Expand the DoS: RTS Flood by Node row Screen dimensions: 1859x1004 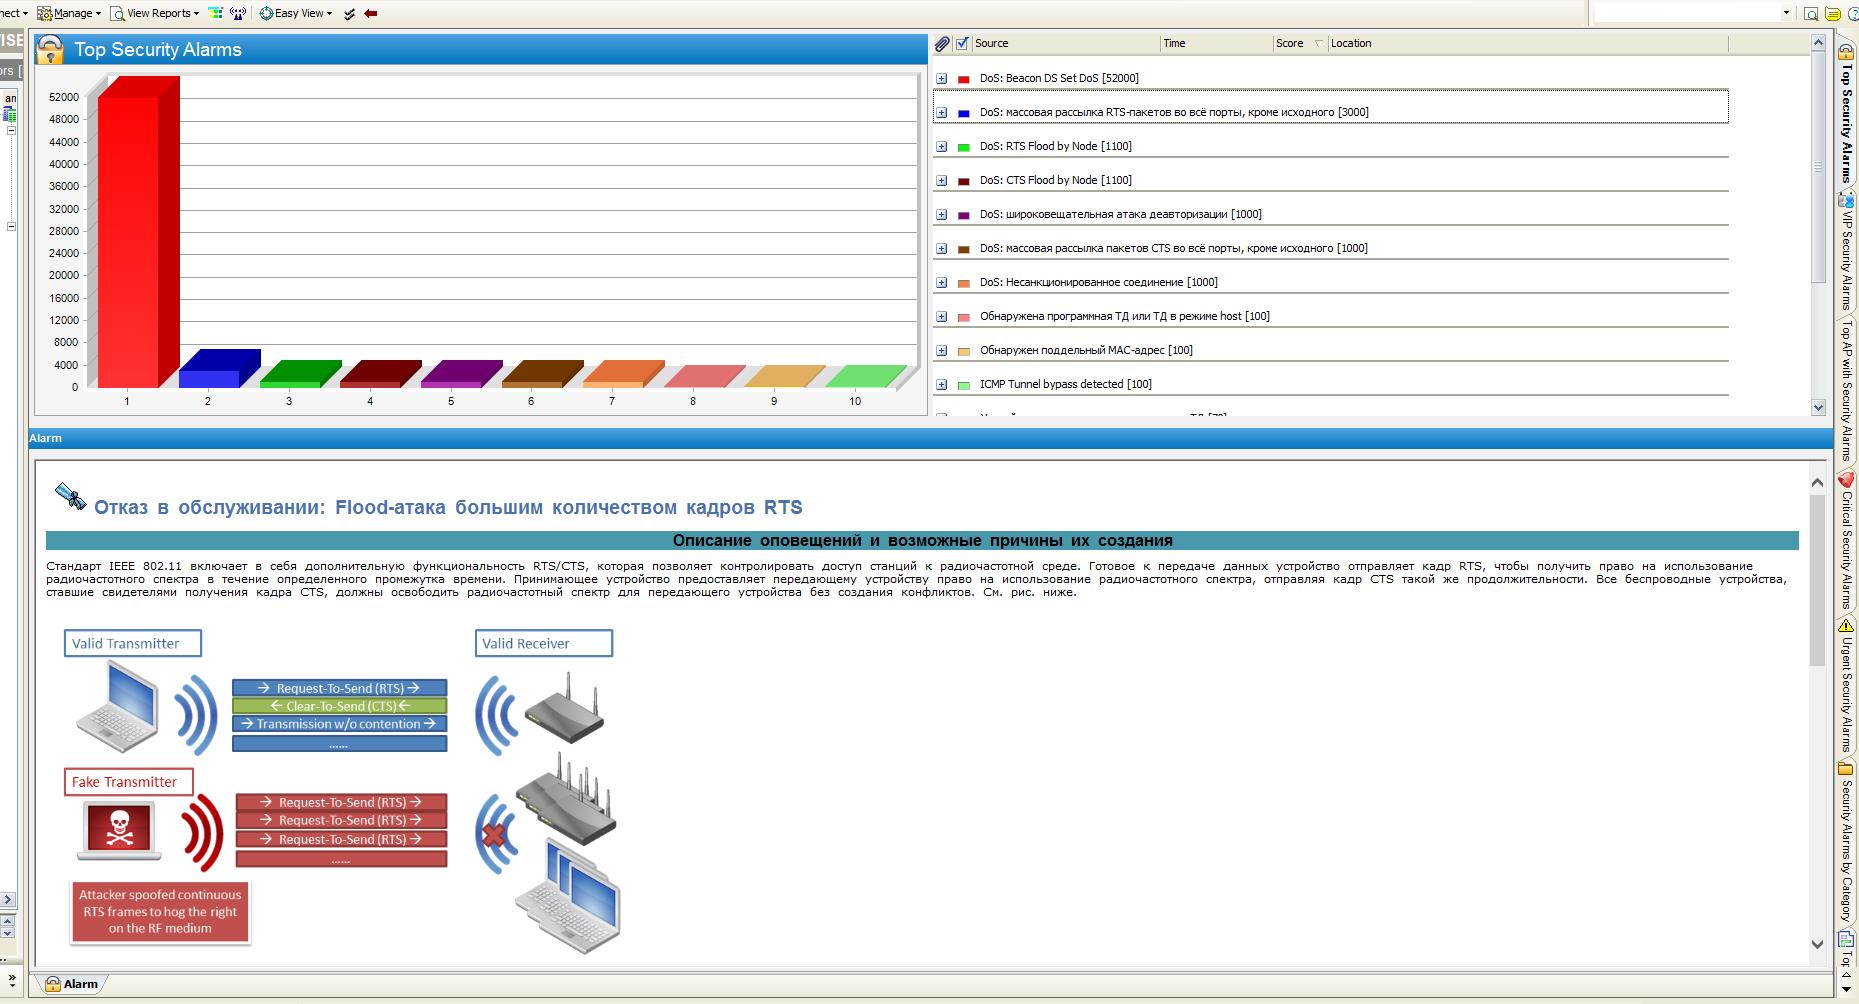941,146
